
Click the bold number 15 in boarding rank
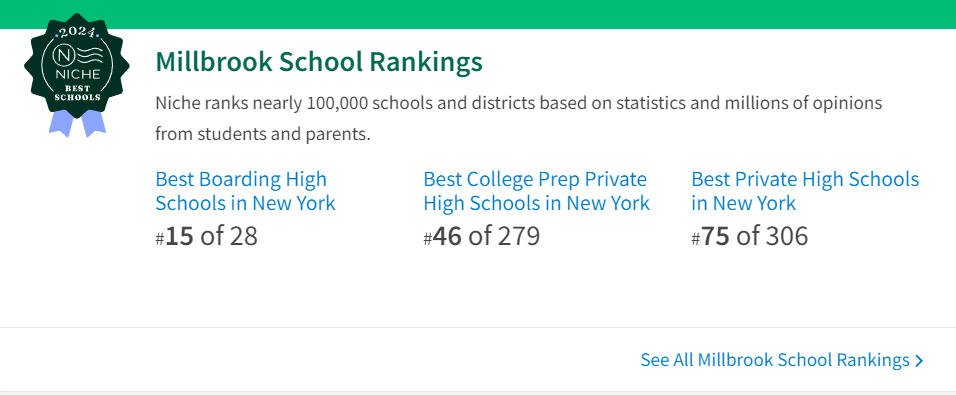179,237
